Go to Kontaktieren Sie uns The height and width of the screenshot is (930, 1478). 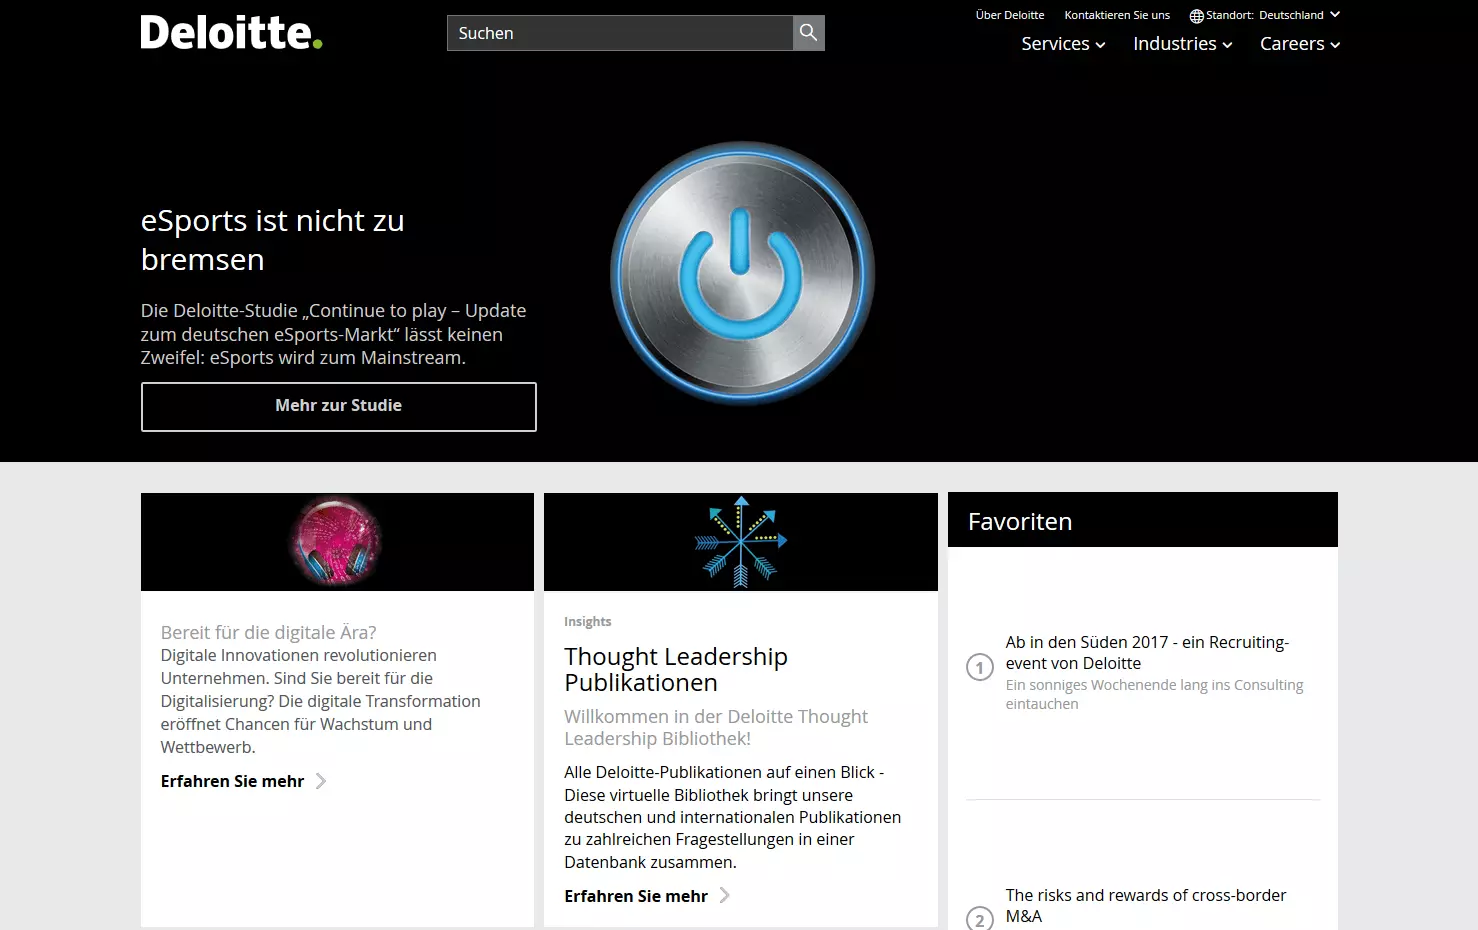pos(1116,15)
